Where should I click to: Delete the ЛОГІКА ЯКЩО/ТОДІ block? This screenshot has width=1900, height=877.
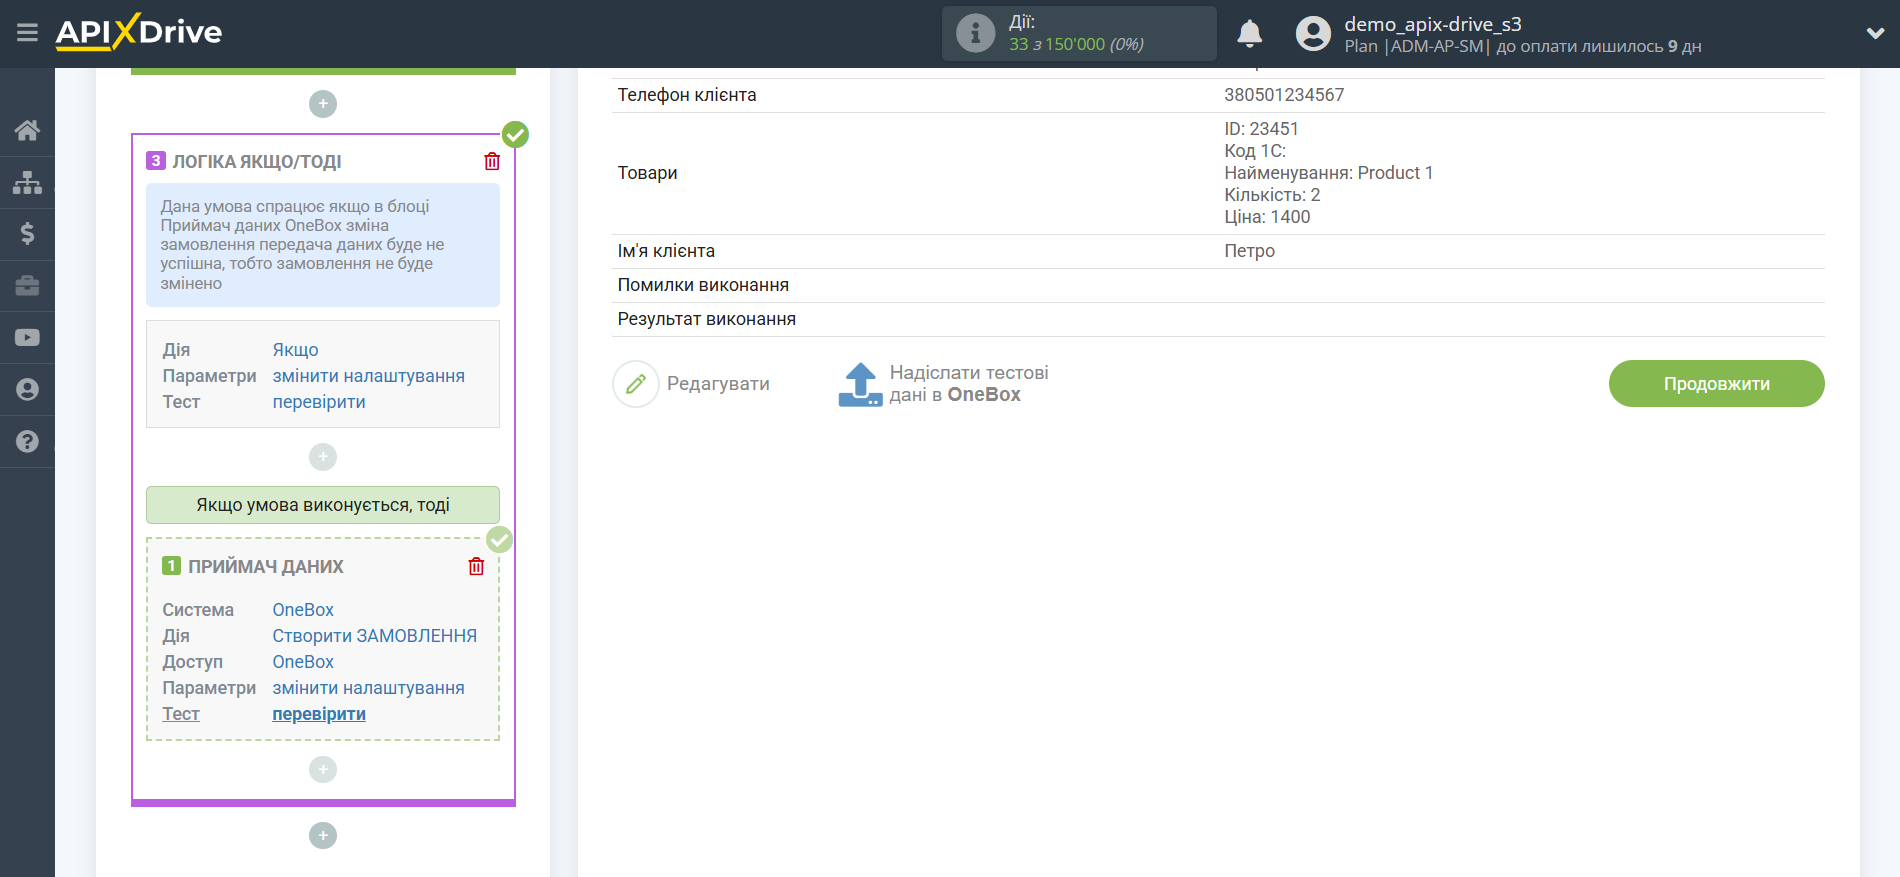click(492, 161)
